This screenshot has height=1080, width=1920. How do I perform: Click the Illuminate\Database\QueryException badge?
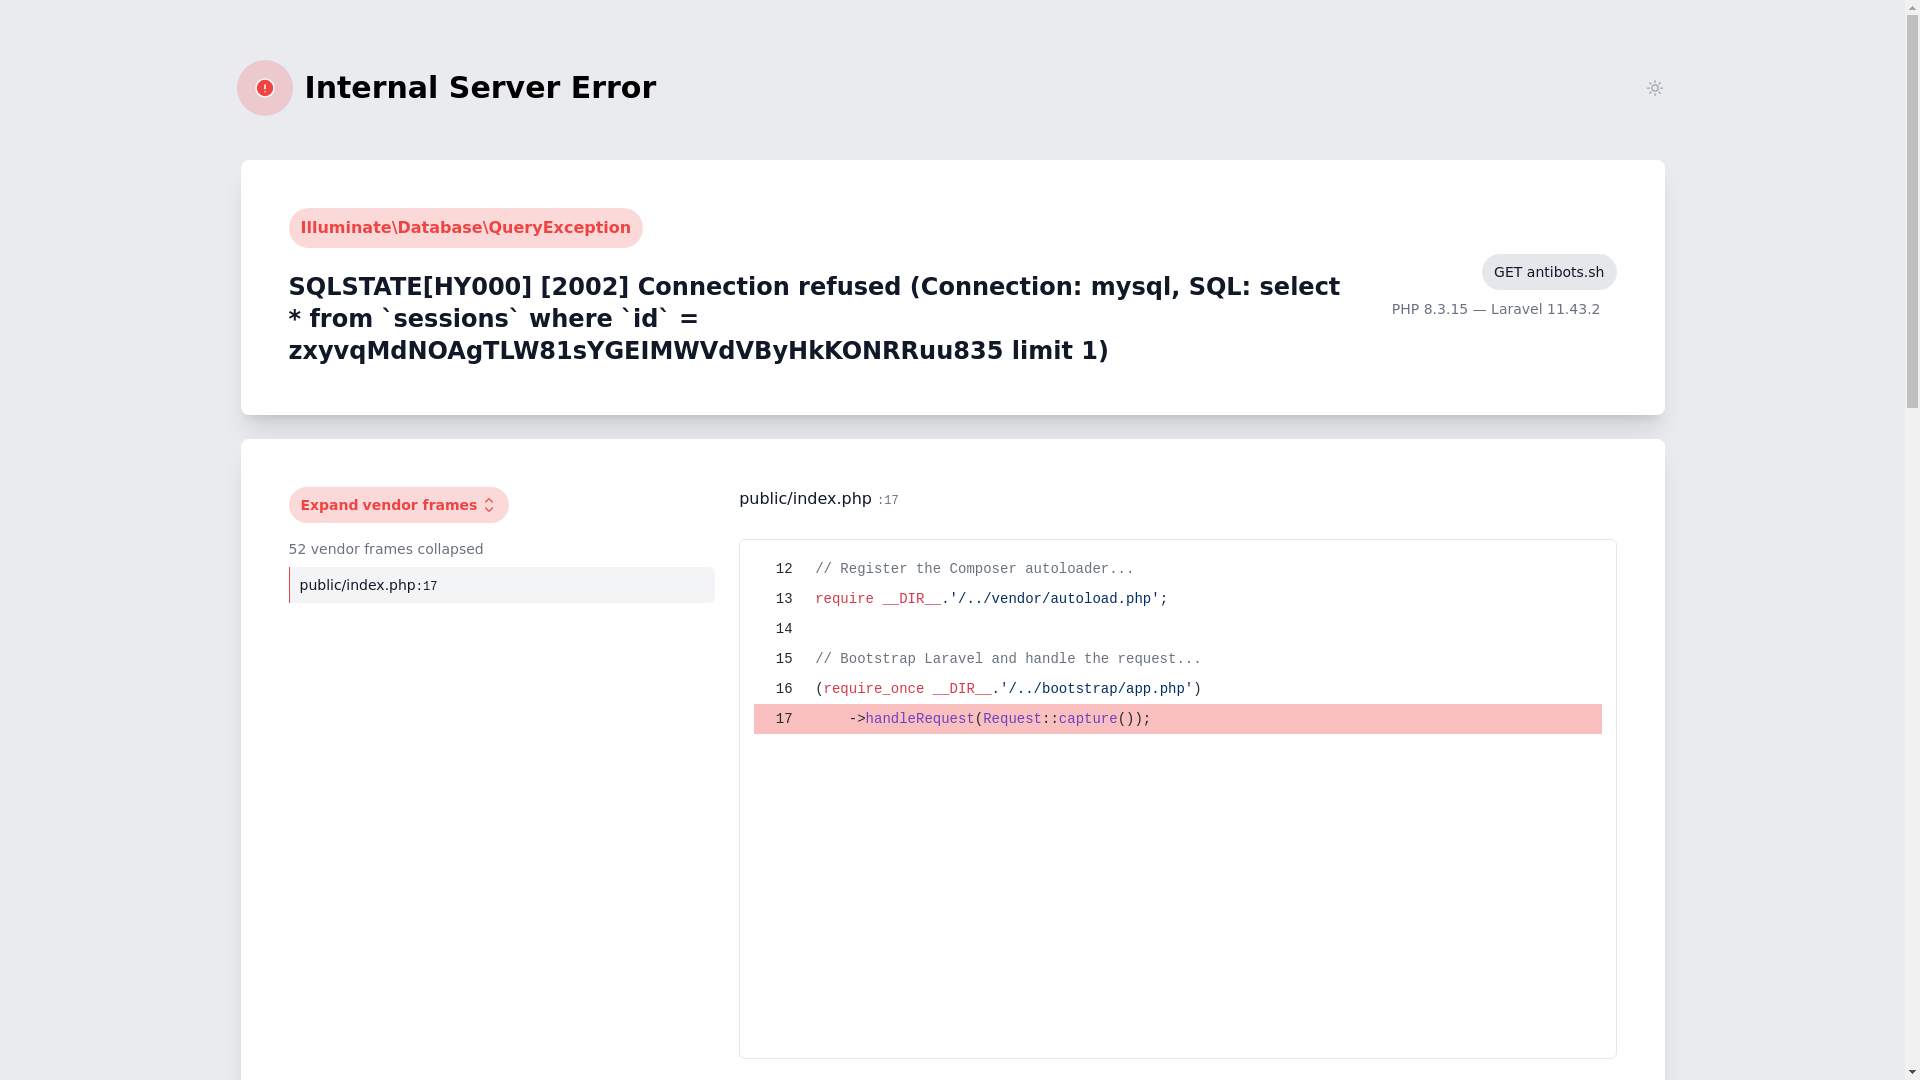click(x=465, y=228)
